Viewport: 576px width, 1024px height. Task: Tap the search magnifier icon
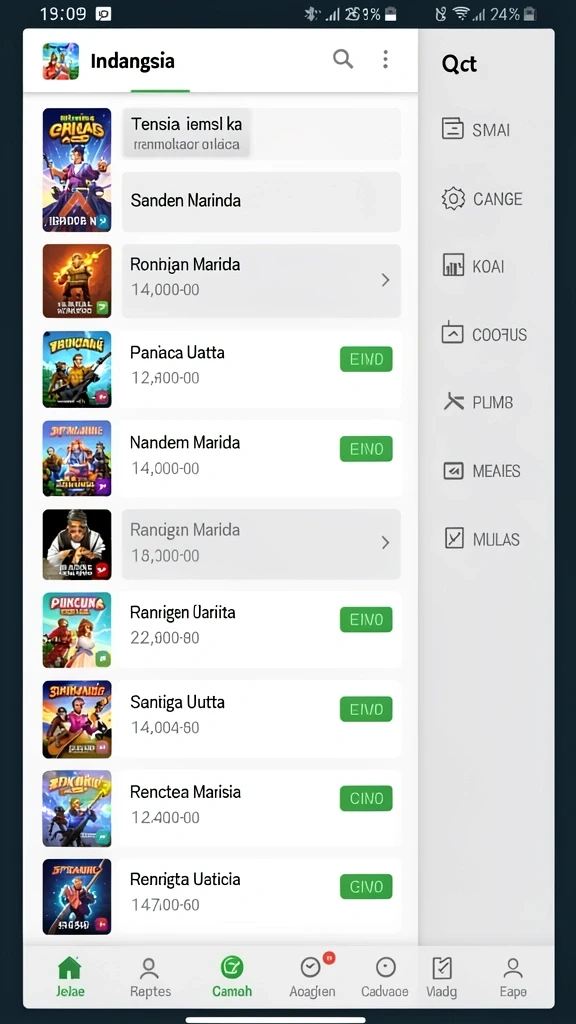click(343, 59)
